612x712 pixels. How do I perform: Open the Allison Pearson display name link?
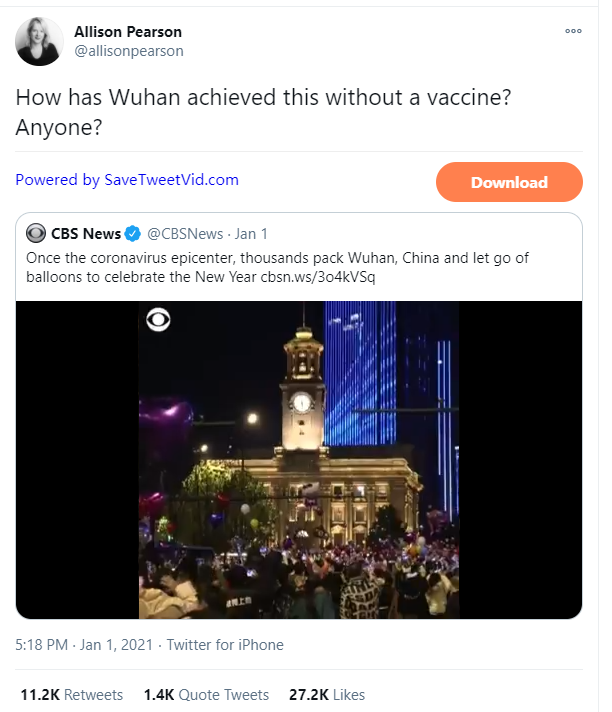click(x=128, y=31)
